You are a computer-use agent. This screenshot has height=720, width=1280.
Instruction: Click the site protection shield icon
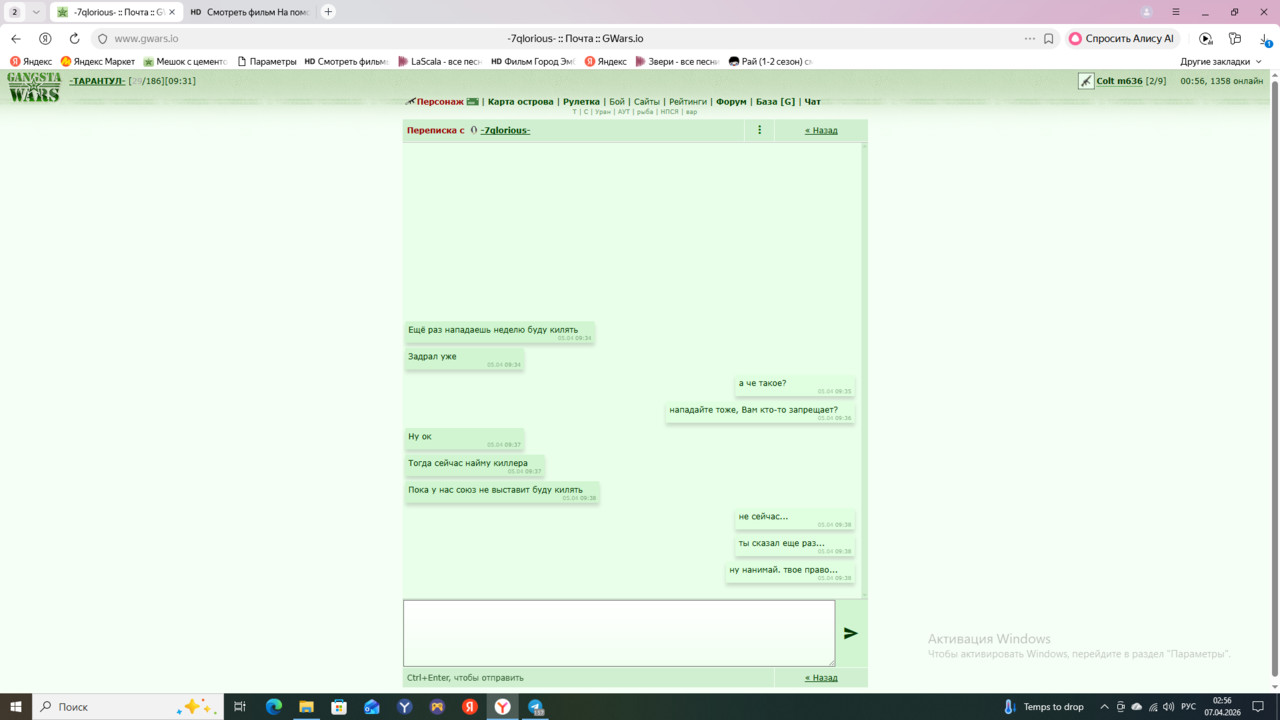[x=102, y=39]
